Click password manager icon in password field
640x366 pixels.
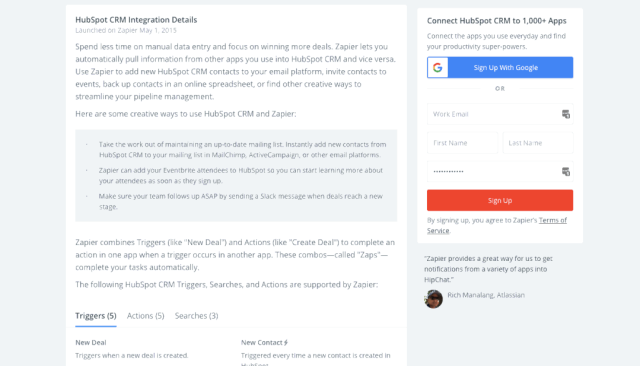point(566,171)
